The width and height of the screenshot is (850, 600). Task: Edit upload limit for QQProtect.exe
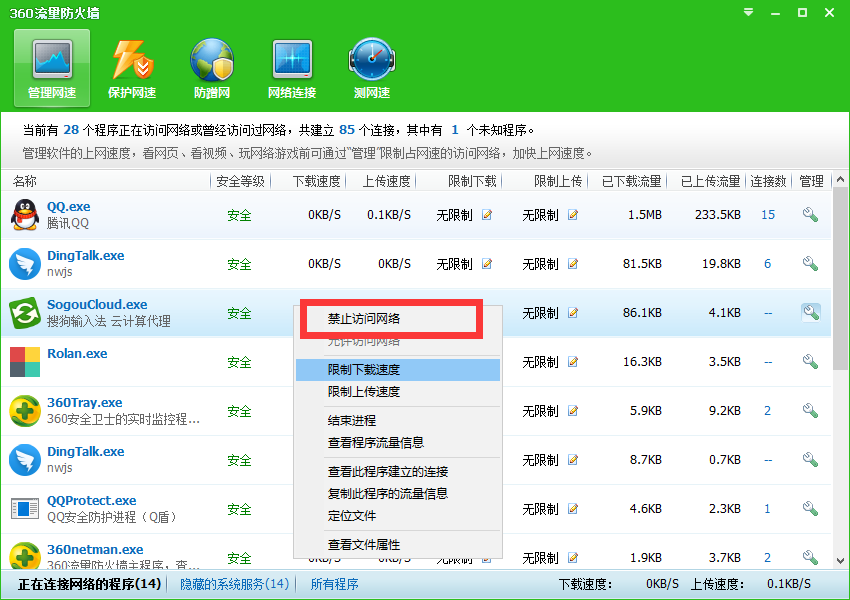(x=573, y=508)
